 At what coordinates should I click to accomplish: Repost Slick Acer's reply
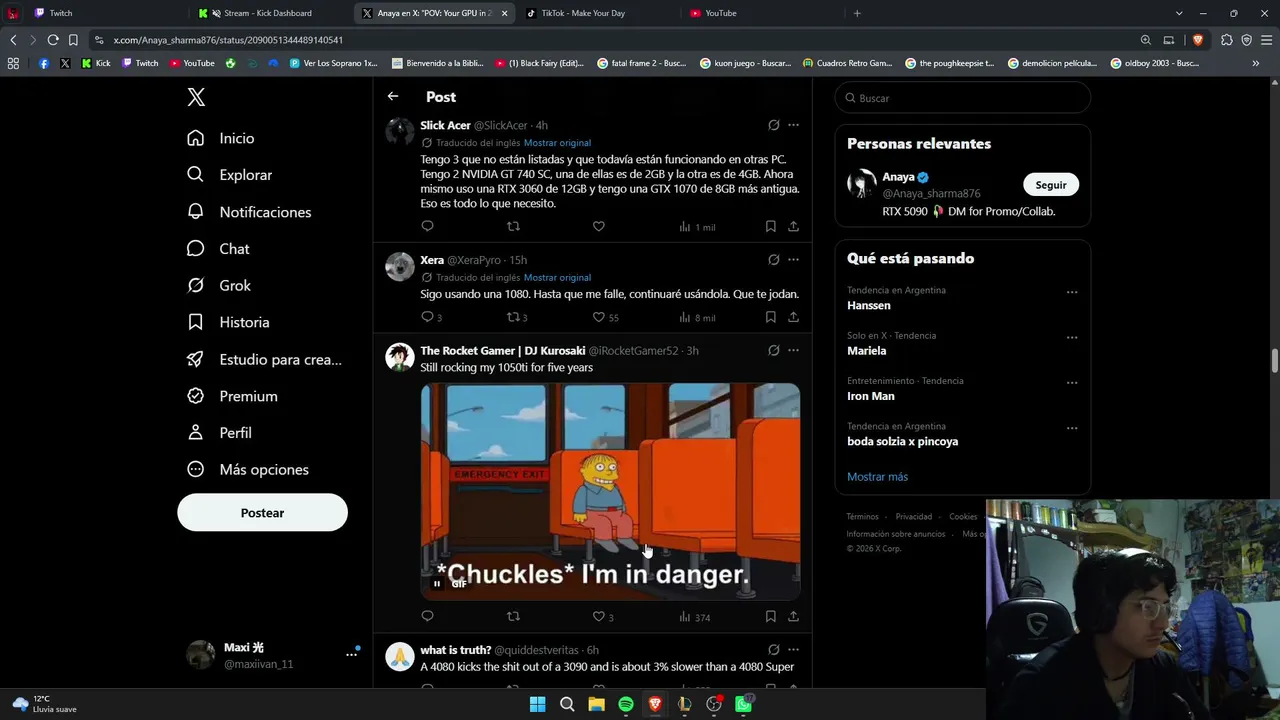(x=513, y=227)
